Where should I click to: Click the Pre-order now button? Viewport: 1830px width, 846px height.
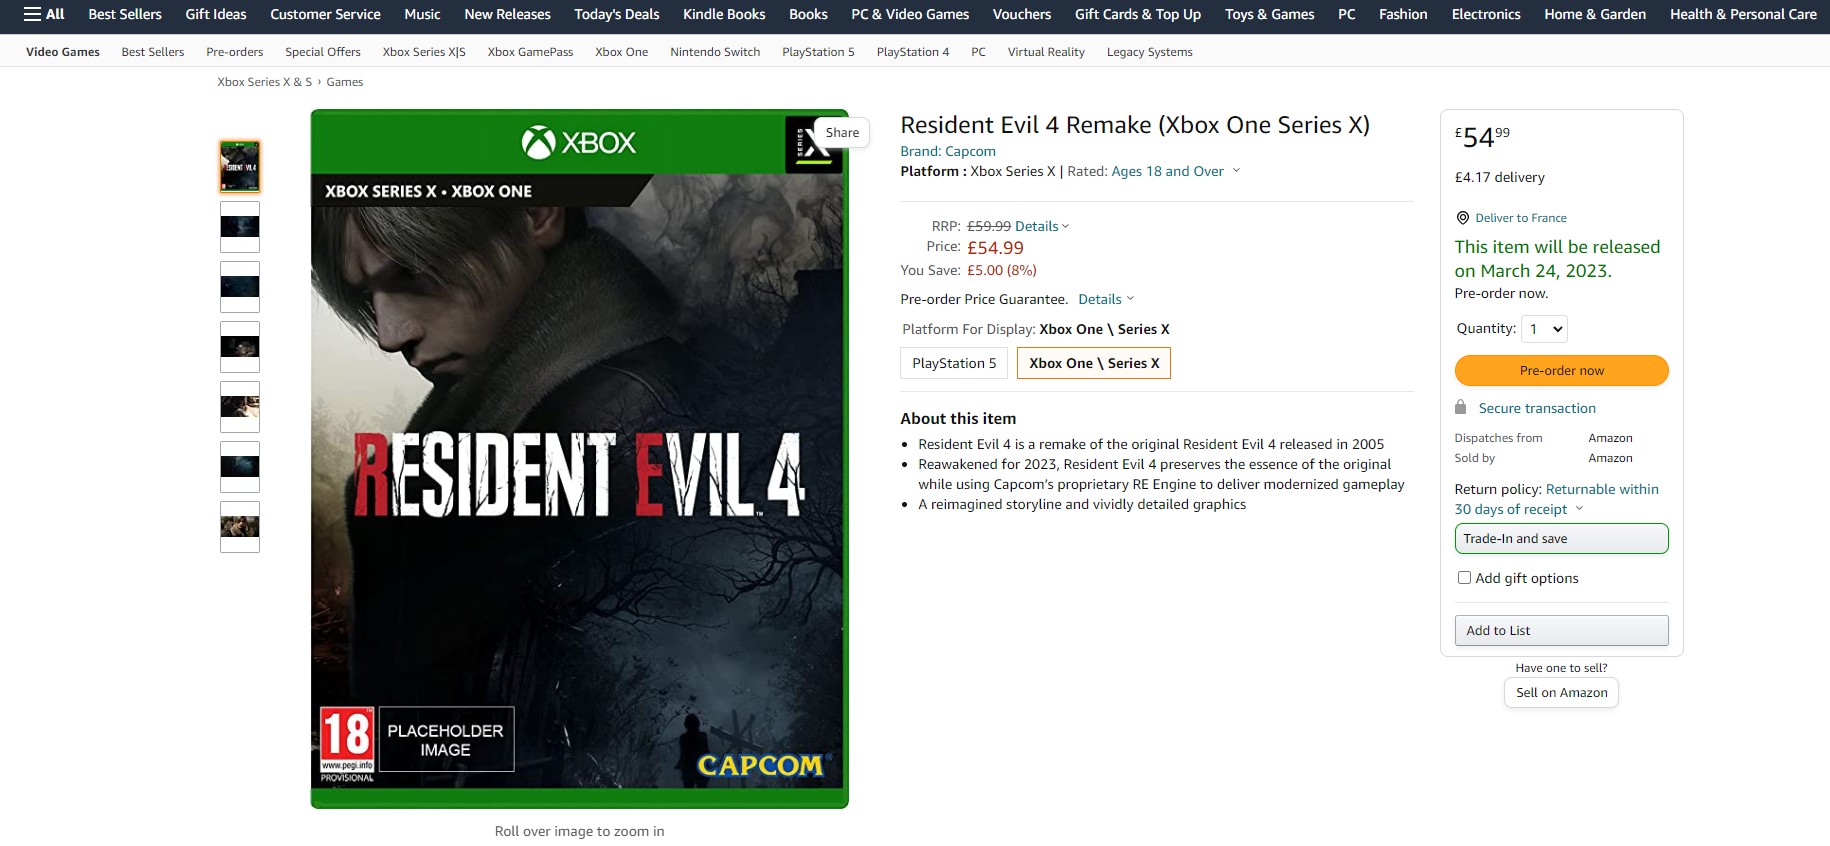pos(1560,370)
